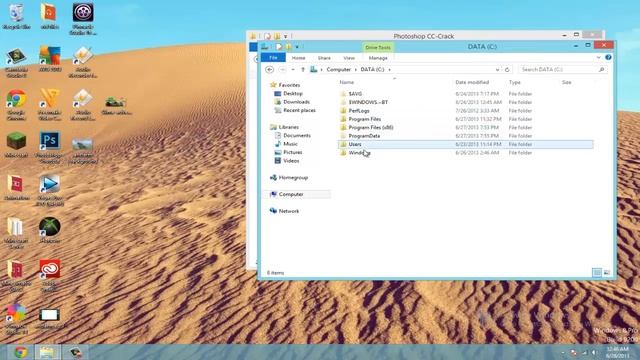Select Computer in the navigation pane

(291, 194)
